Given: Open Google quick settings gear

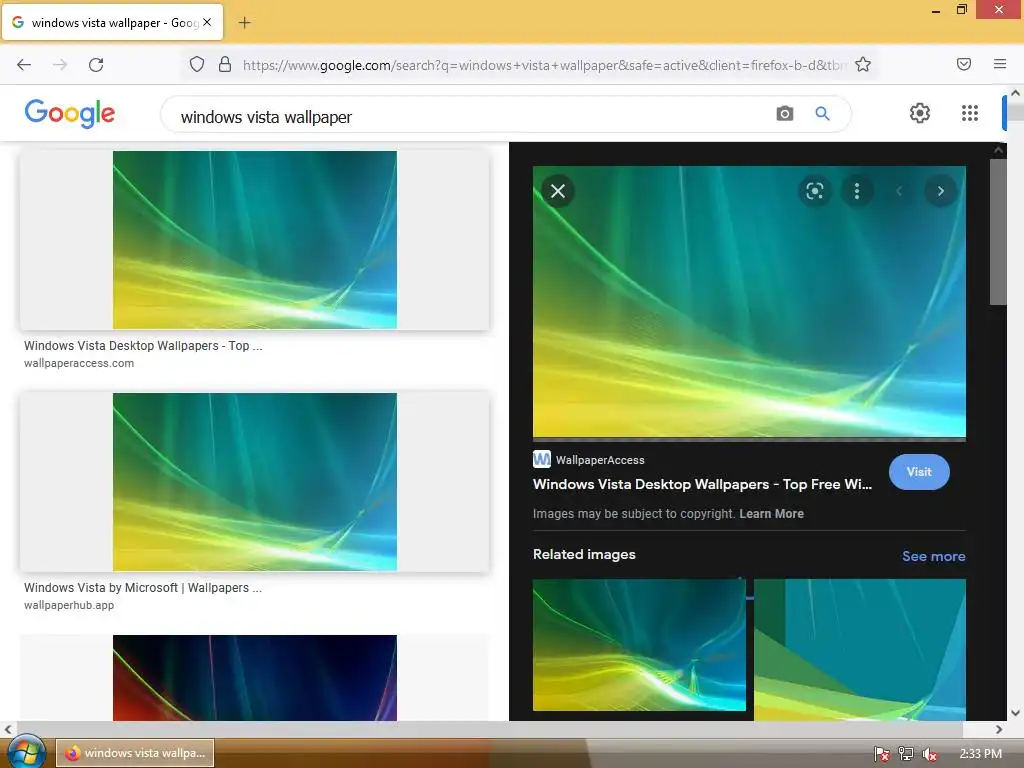Looking at the screenshot, I should [x=920, y=113].
